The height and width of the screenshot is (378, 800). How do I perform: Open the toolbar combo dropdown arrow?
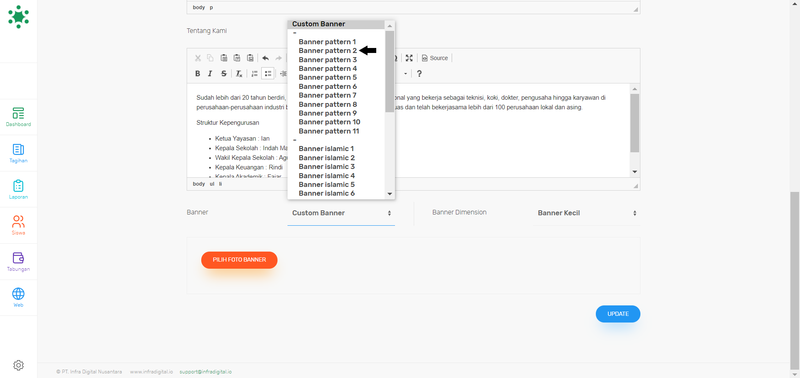tap(406, 73)
